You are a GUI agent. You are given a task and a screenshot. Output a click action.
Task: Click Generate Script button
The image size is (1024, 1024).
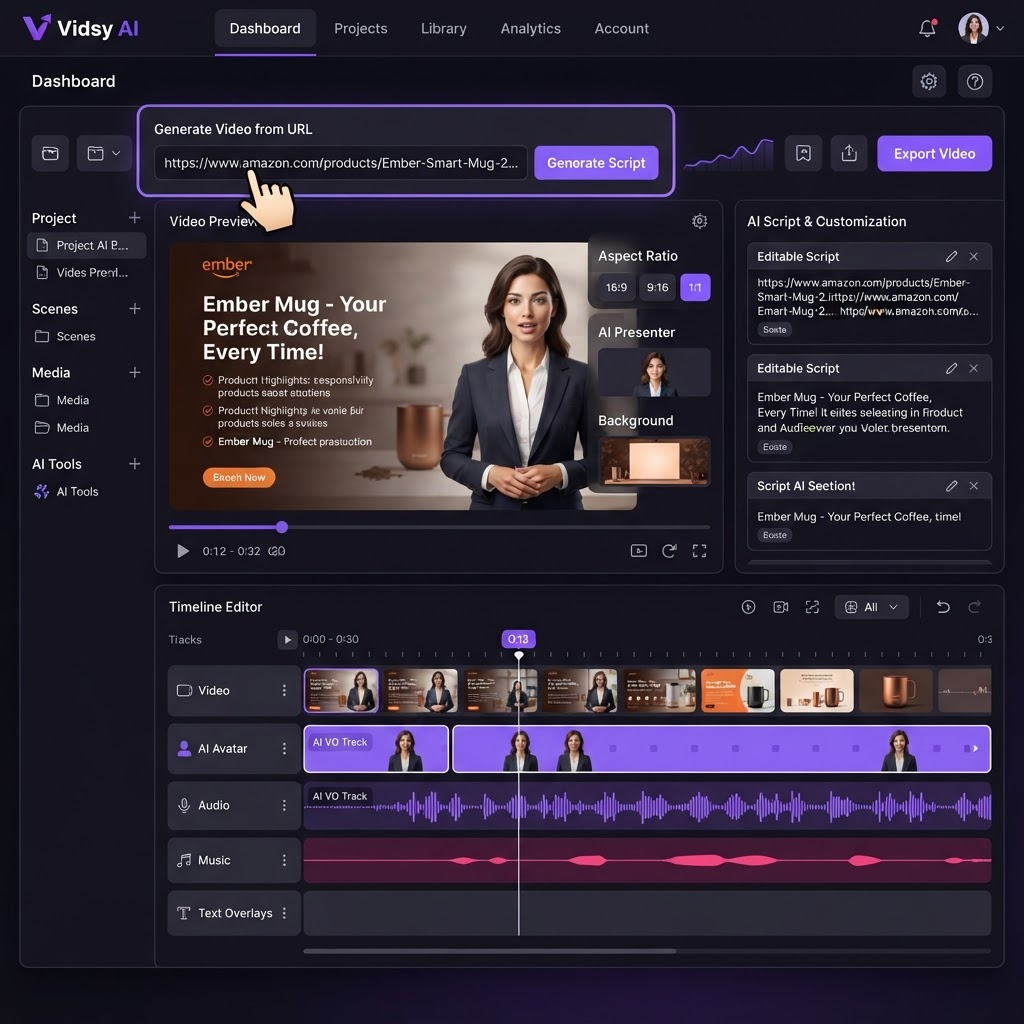(596, 163)
